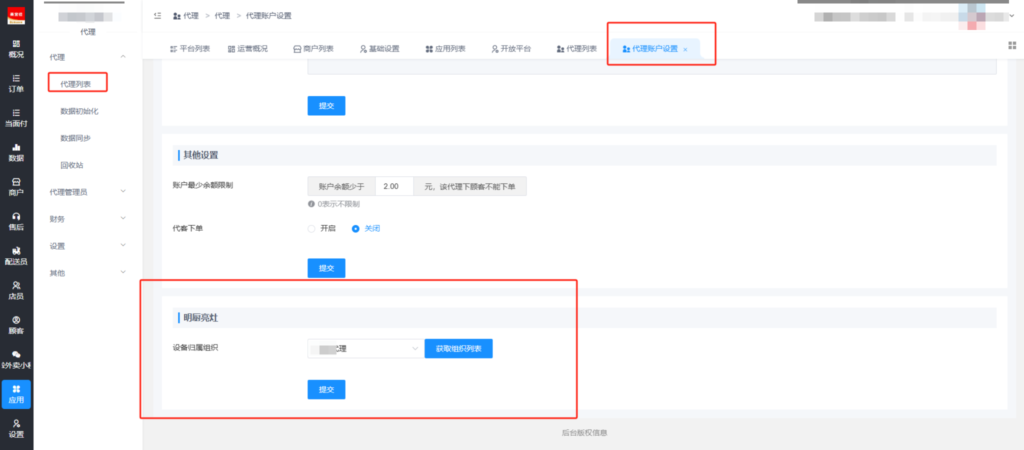Collapse the side menu with the fold icon
Image resolution: width=1024 pixels, height=450 pixels.
tap(157, 16)
